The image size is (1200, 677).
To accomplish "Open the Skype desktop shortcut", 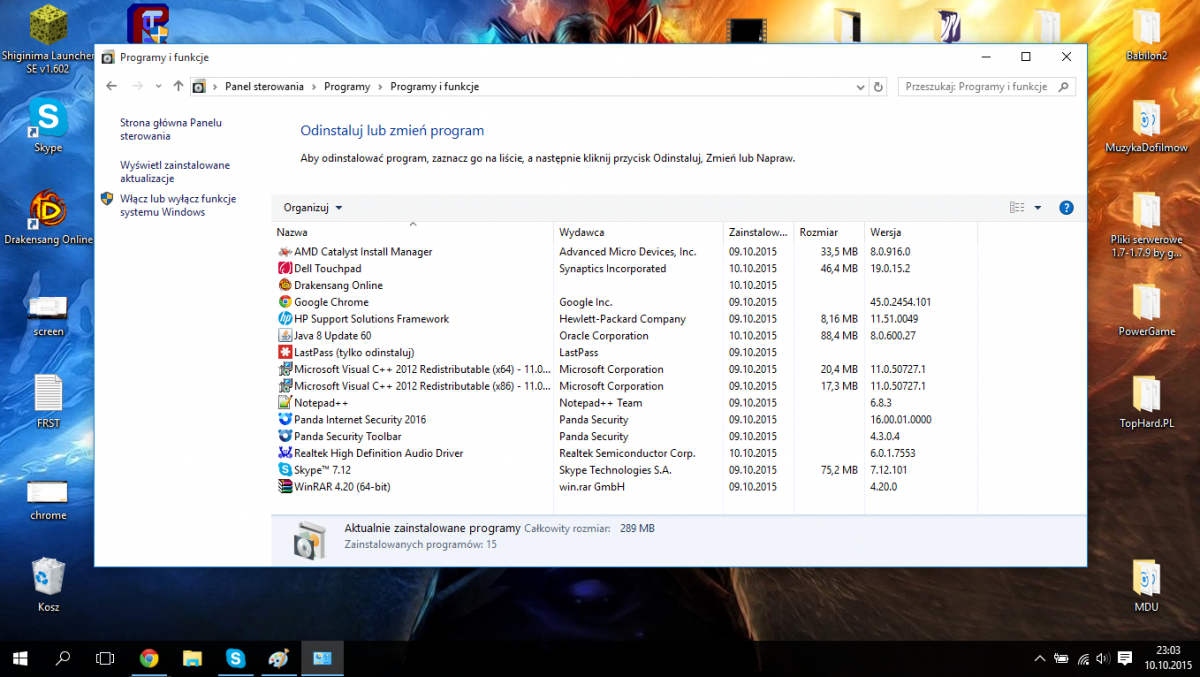I will click(48, 124).
